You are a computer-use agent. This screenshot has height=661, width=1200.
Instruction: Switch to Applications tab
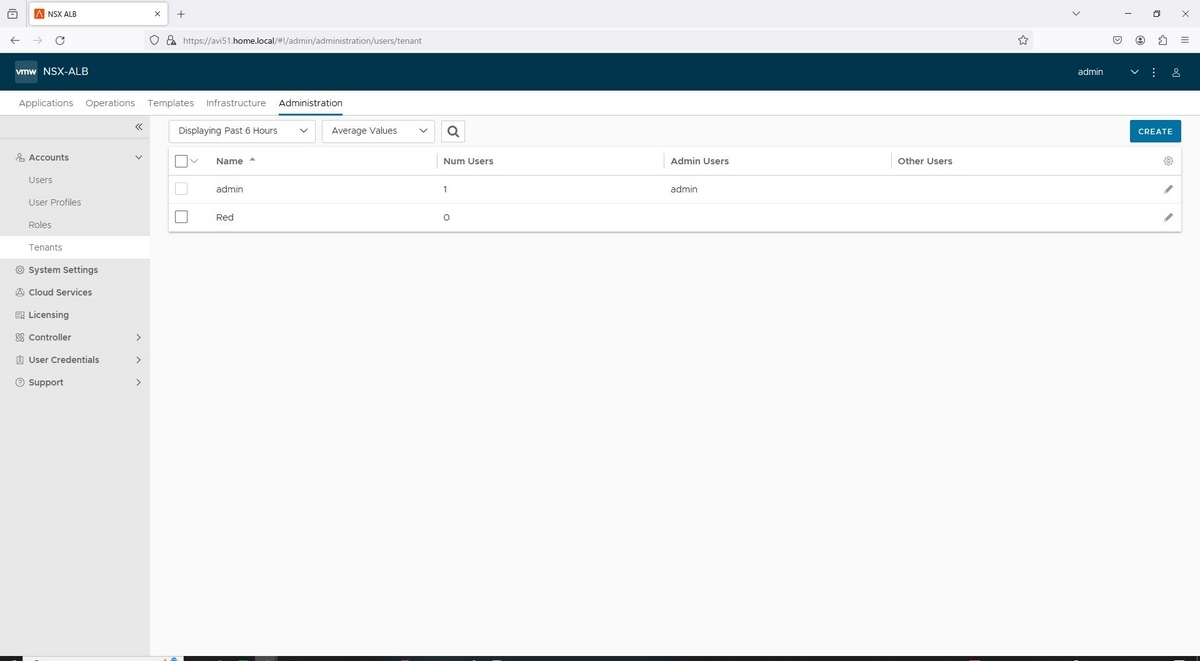(46, 103)
